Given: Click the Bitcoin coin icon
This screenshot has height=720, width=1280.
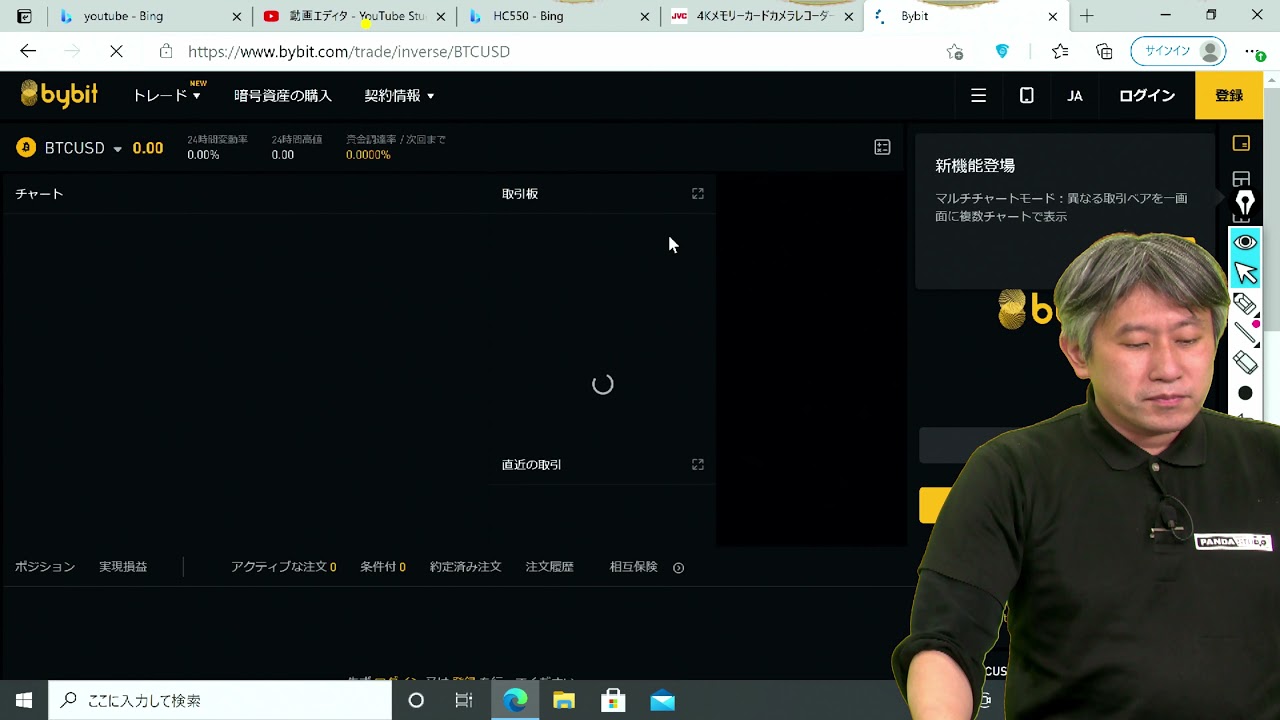Looking at the screenshot, I should click(26, 148).
